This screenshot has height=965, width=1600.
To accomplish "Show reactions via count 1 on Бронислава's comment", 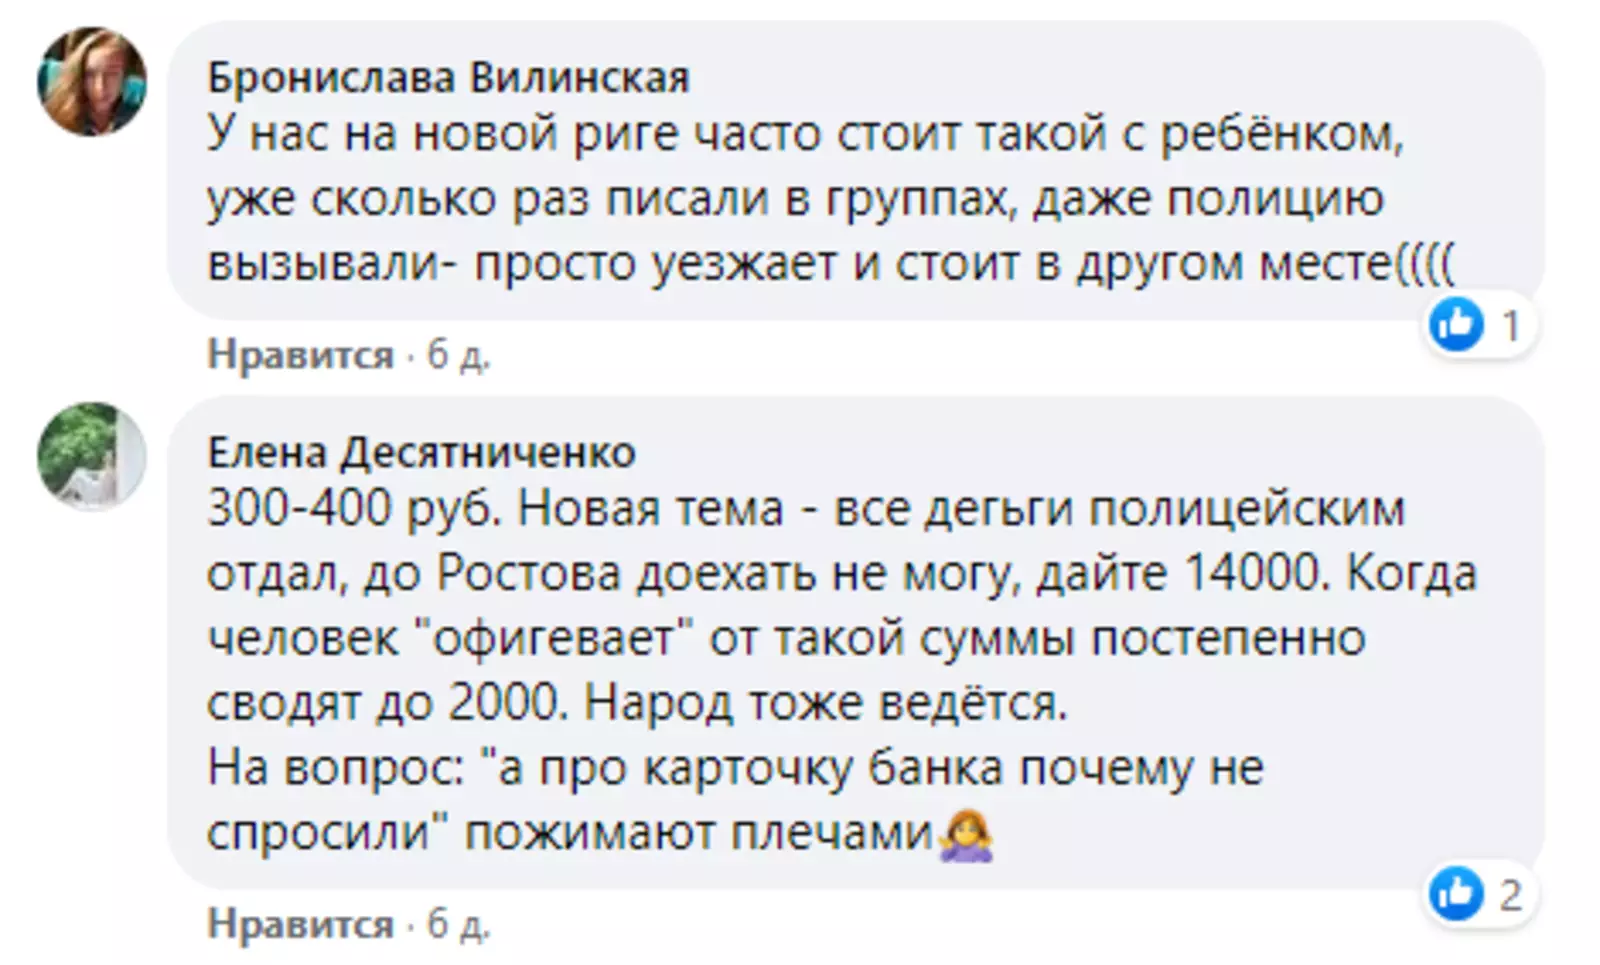I will pyautogui.click(x=1510, y=326).
